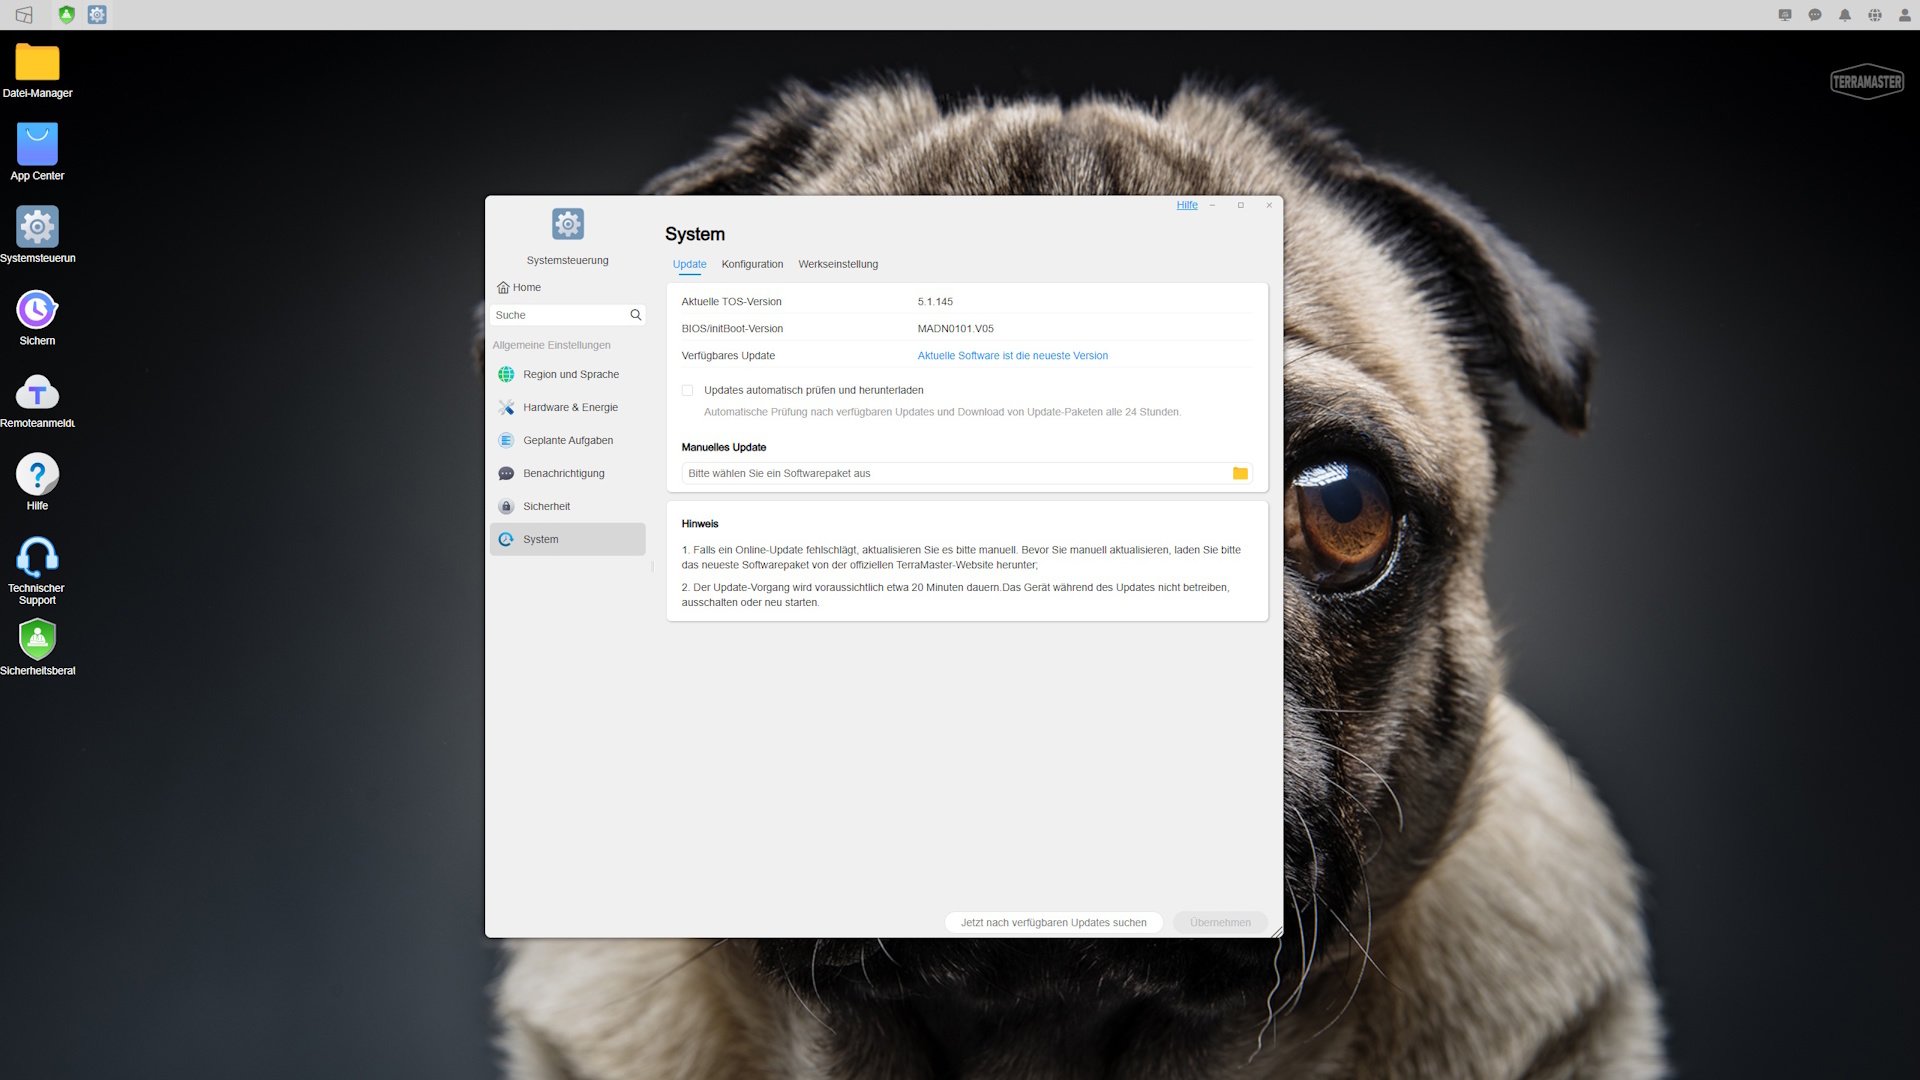Open Geplante Aufgaben settings
This screenshot has height=1080, width=1920.
[x=568, y=441]
